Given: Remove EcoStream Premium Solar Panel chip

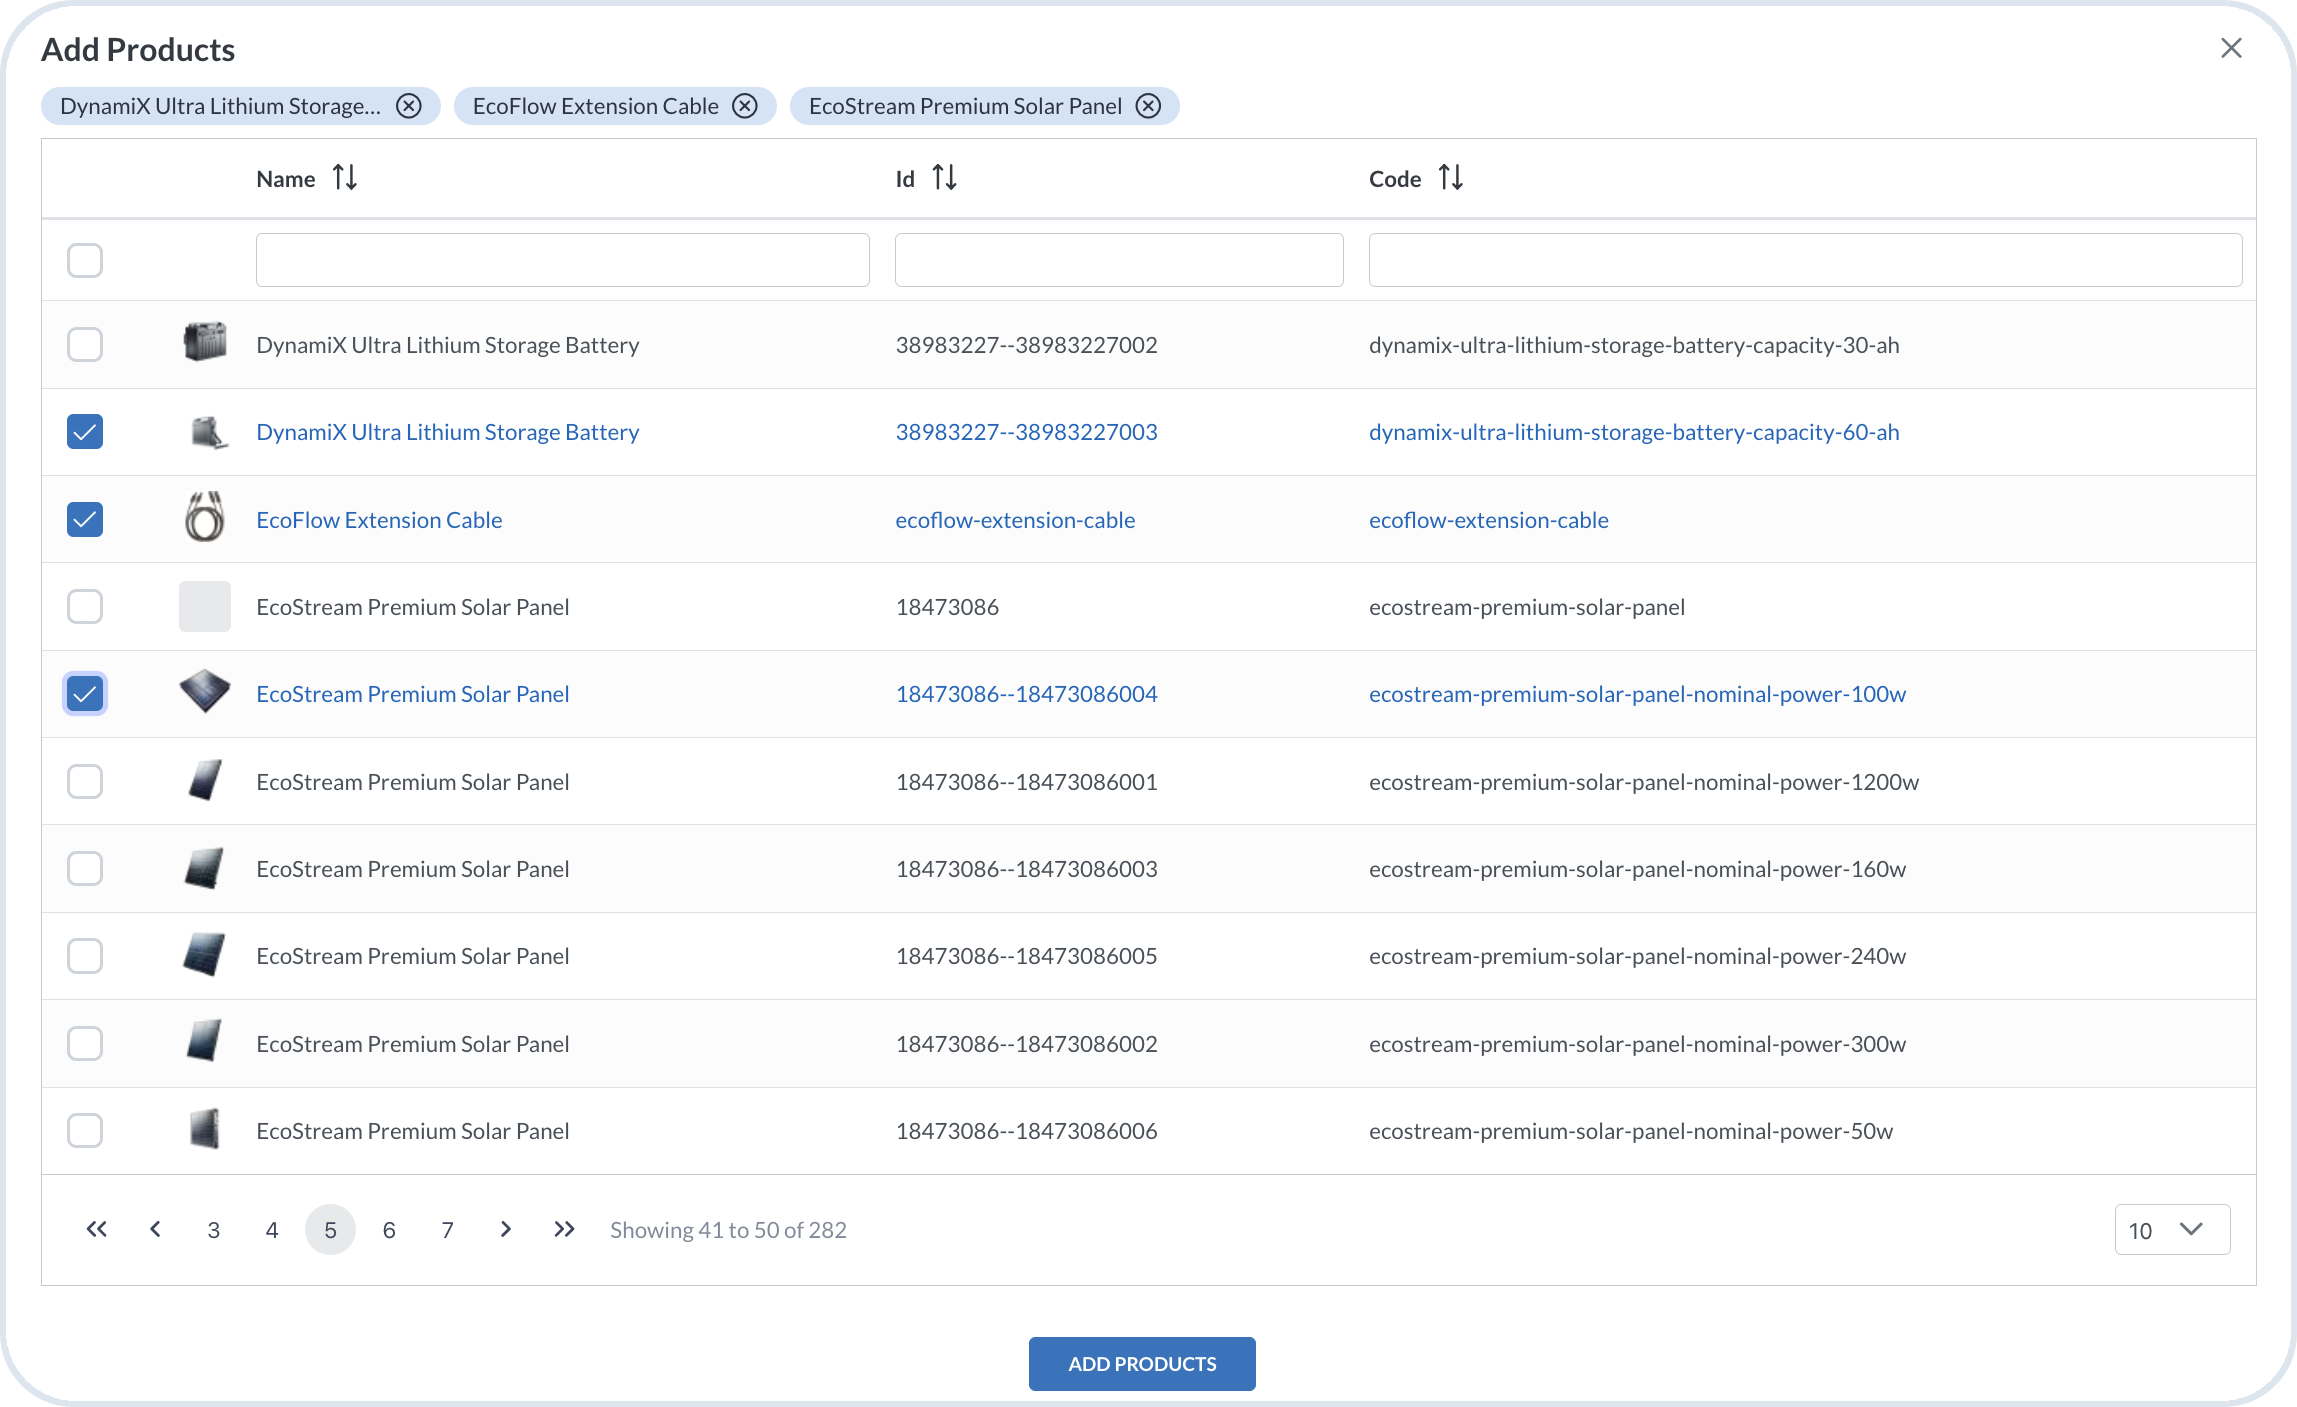Looking at the screenshot, I should pos(1148,106).
